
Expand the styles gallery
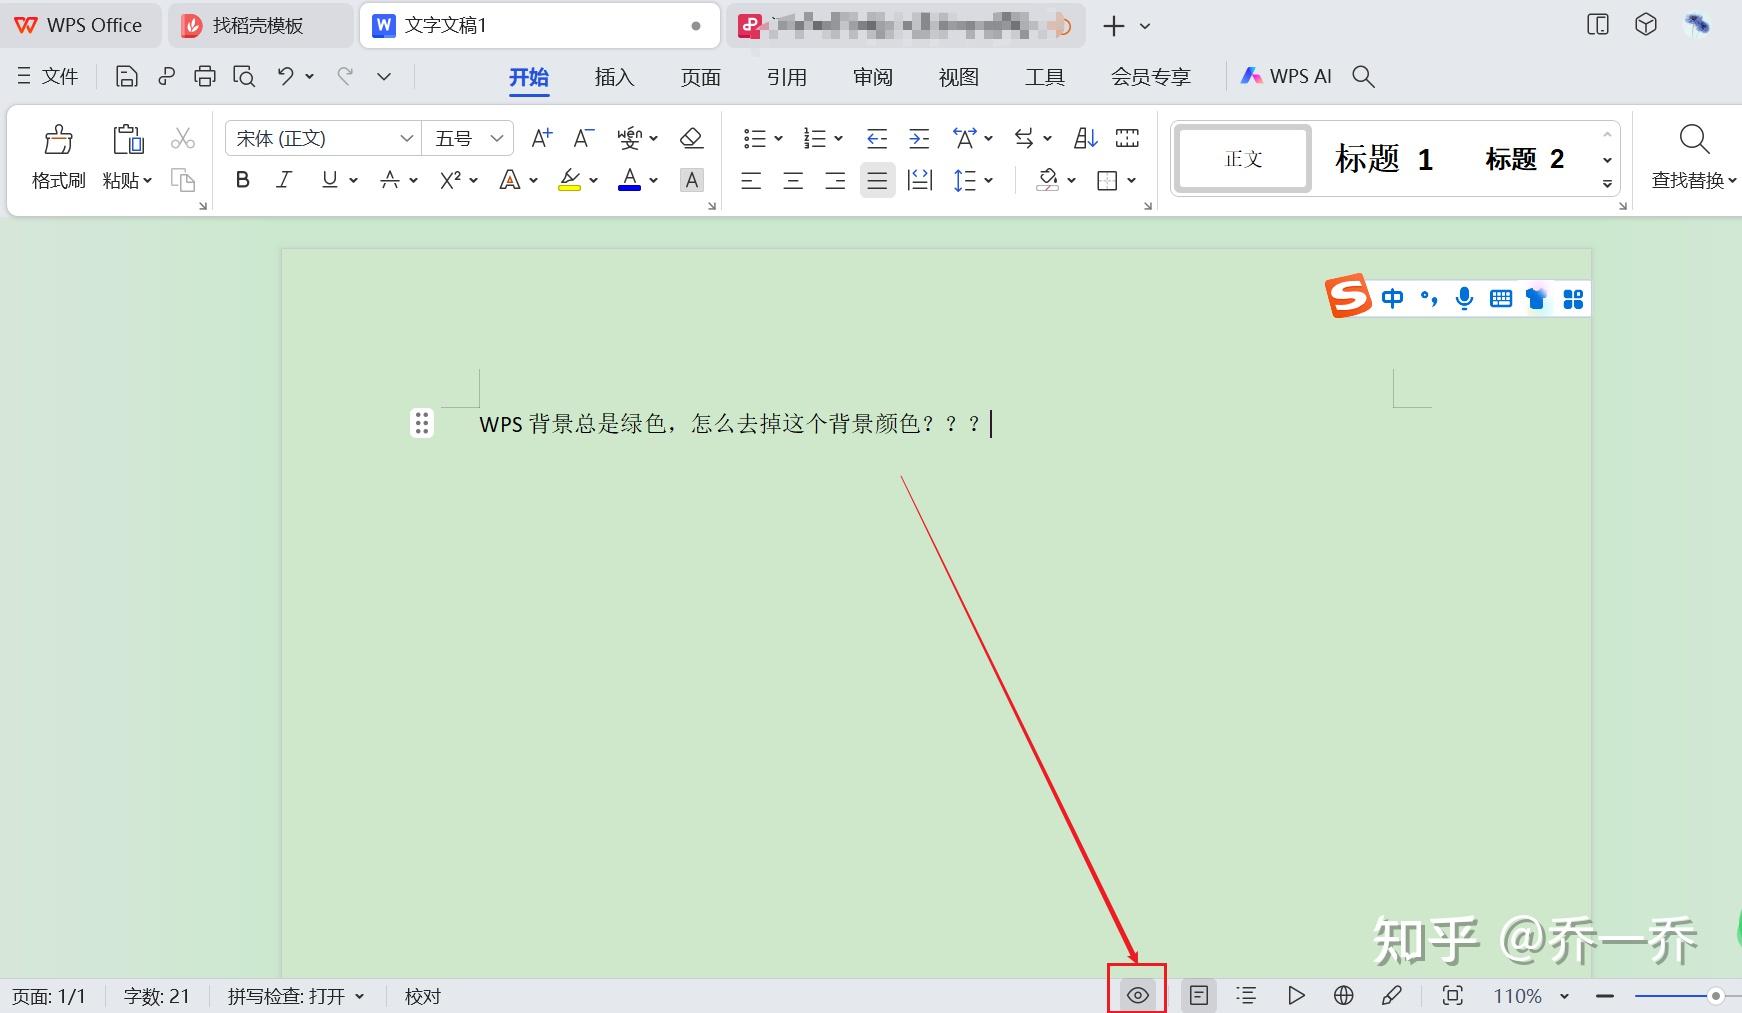(1607, 184)
